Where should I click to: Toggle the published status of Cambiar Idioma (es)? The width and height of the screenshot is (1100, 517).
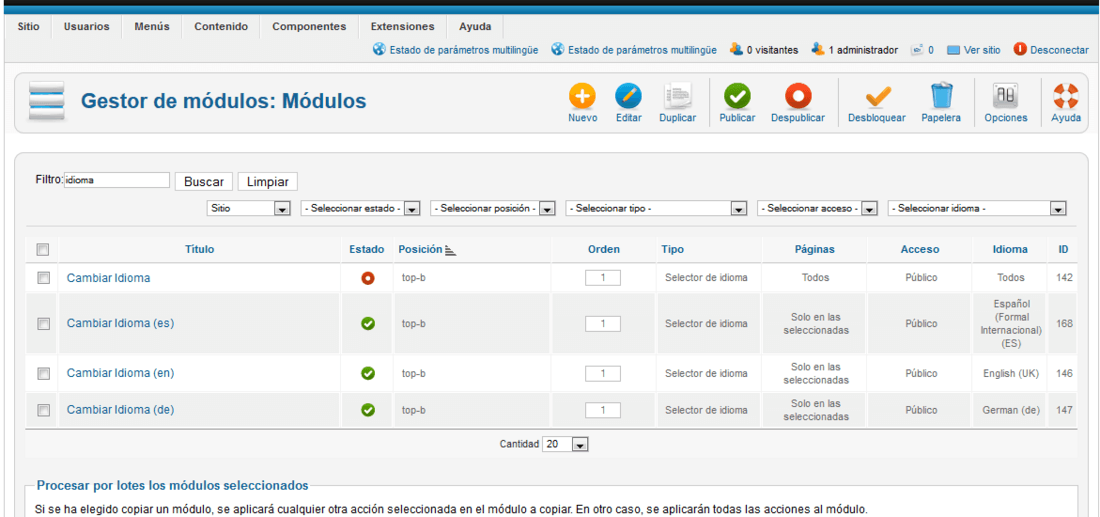(x=368, y=323)
